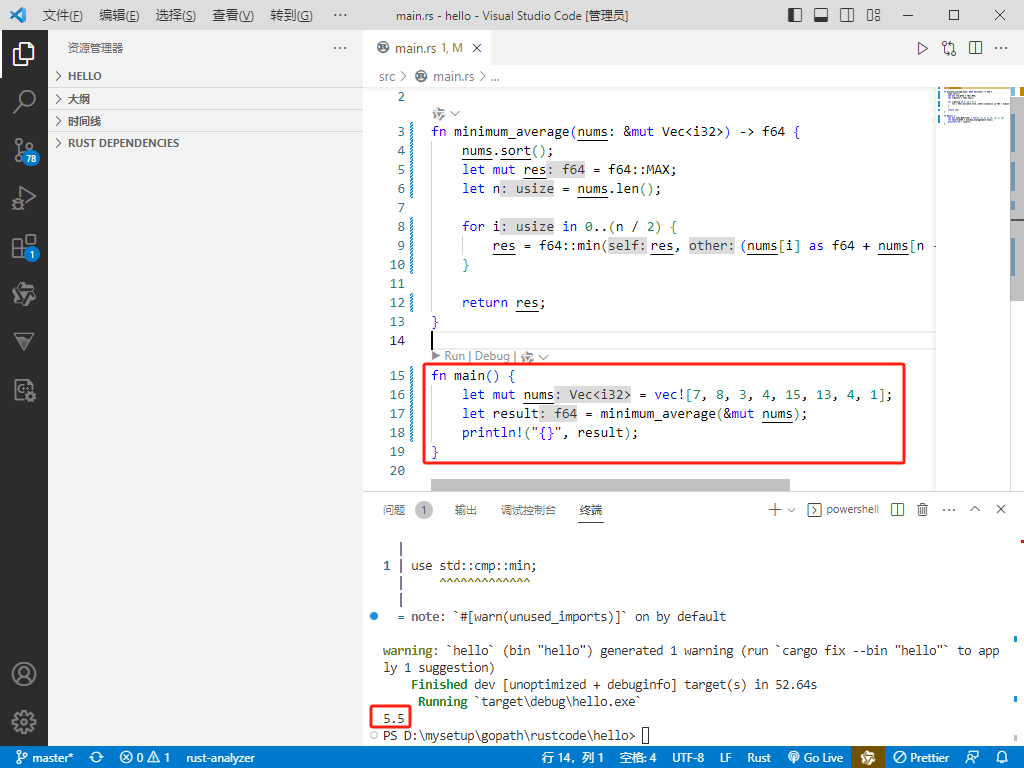Open the 文件(F) menu

(63, 15)
